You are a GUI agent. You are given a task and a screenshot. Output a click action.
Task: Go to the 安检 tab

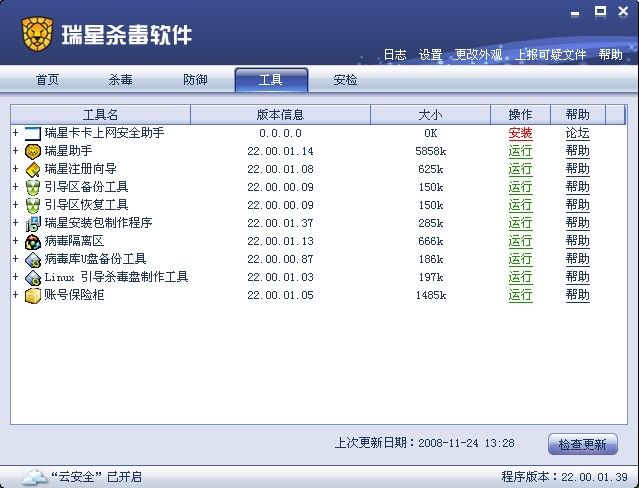pos(345,79)
